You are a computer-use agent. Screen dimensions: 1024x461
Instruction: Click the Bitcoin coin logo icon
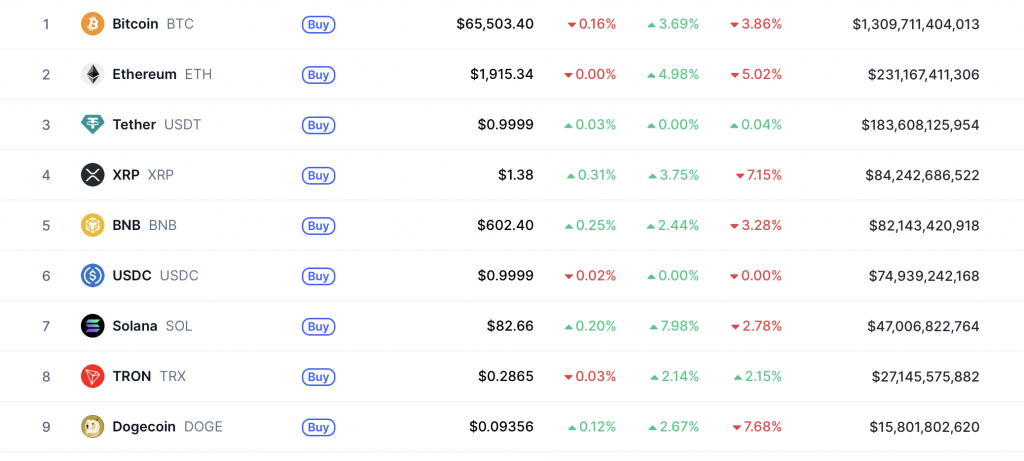[92, 23]
